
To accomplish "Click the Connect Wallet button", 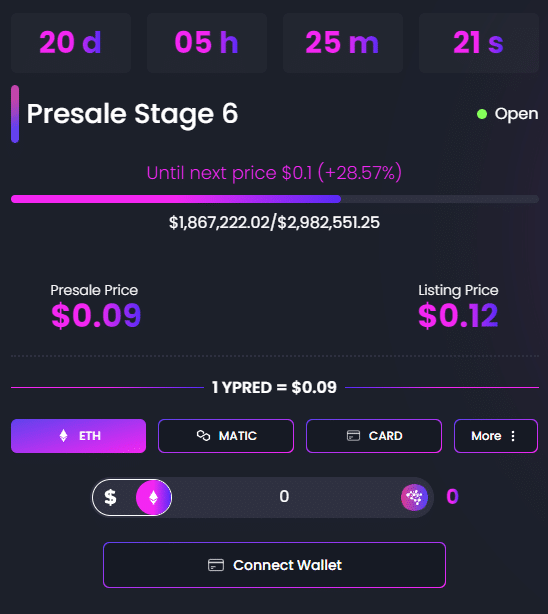I will (275, 565).
